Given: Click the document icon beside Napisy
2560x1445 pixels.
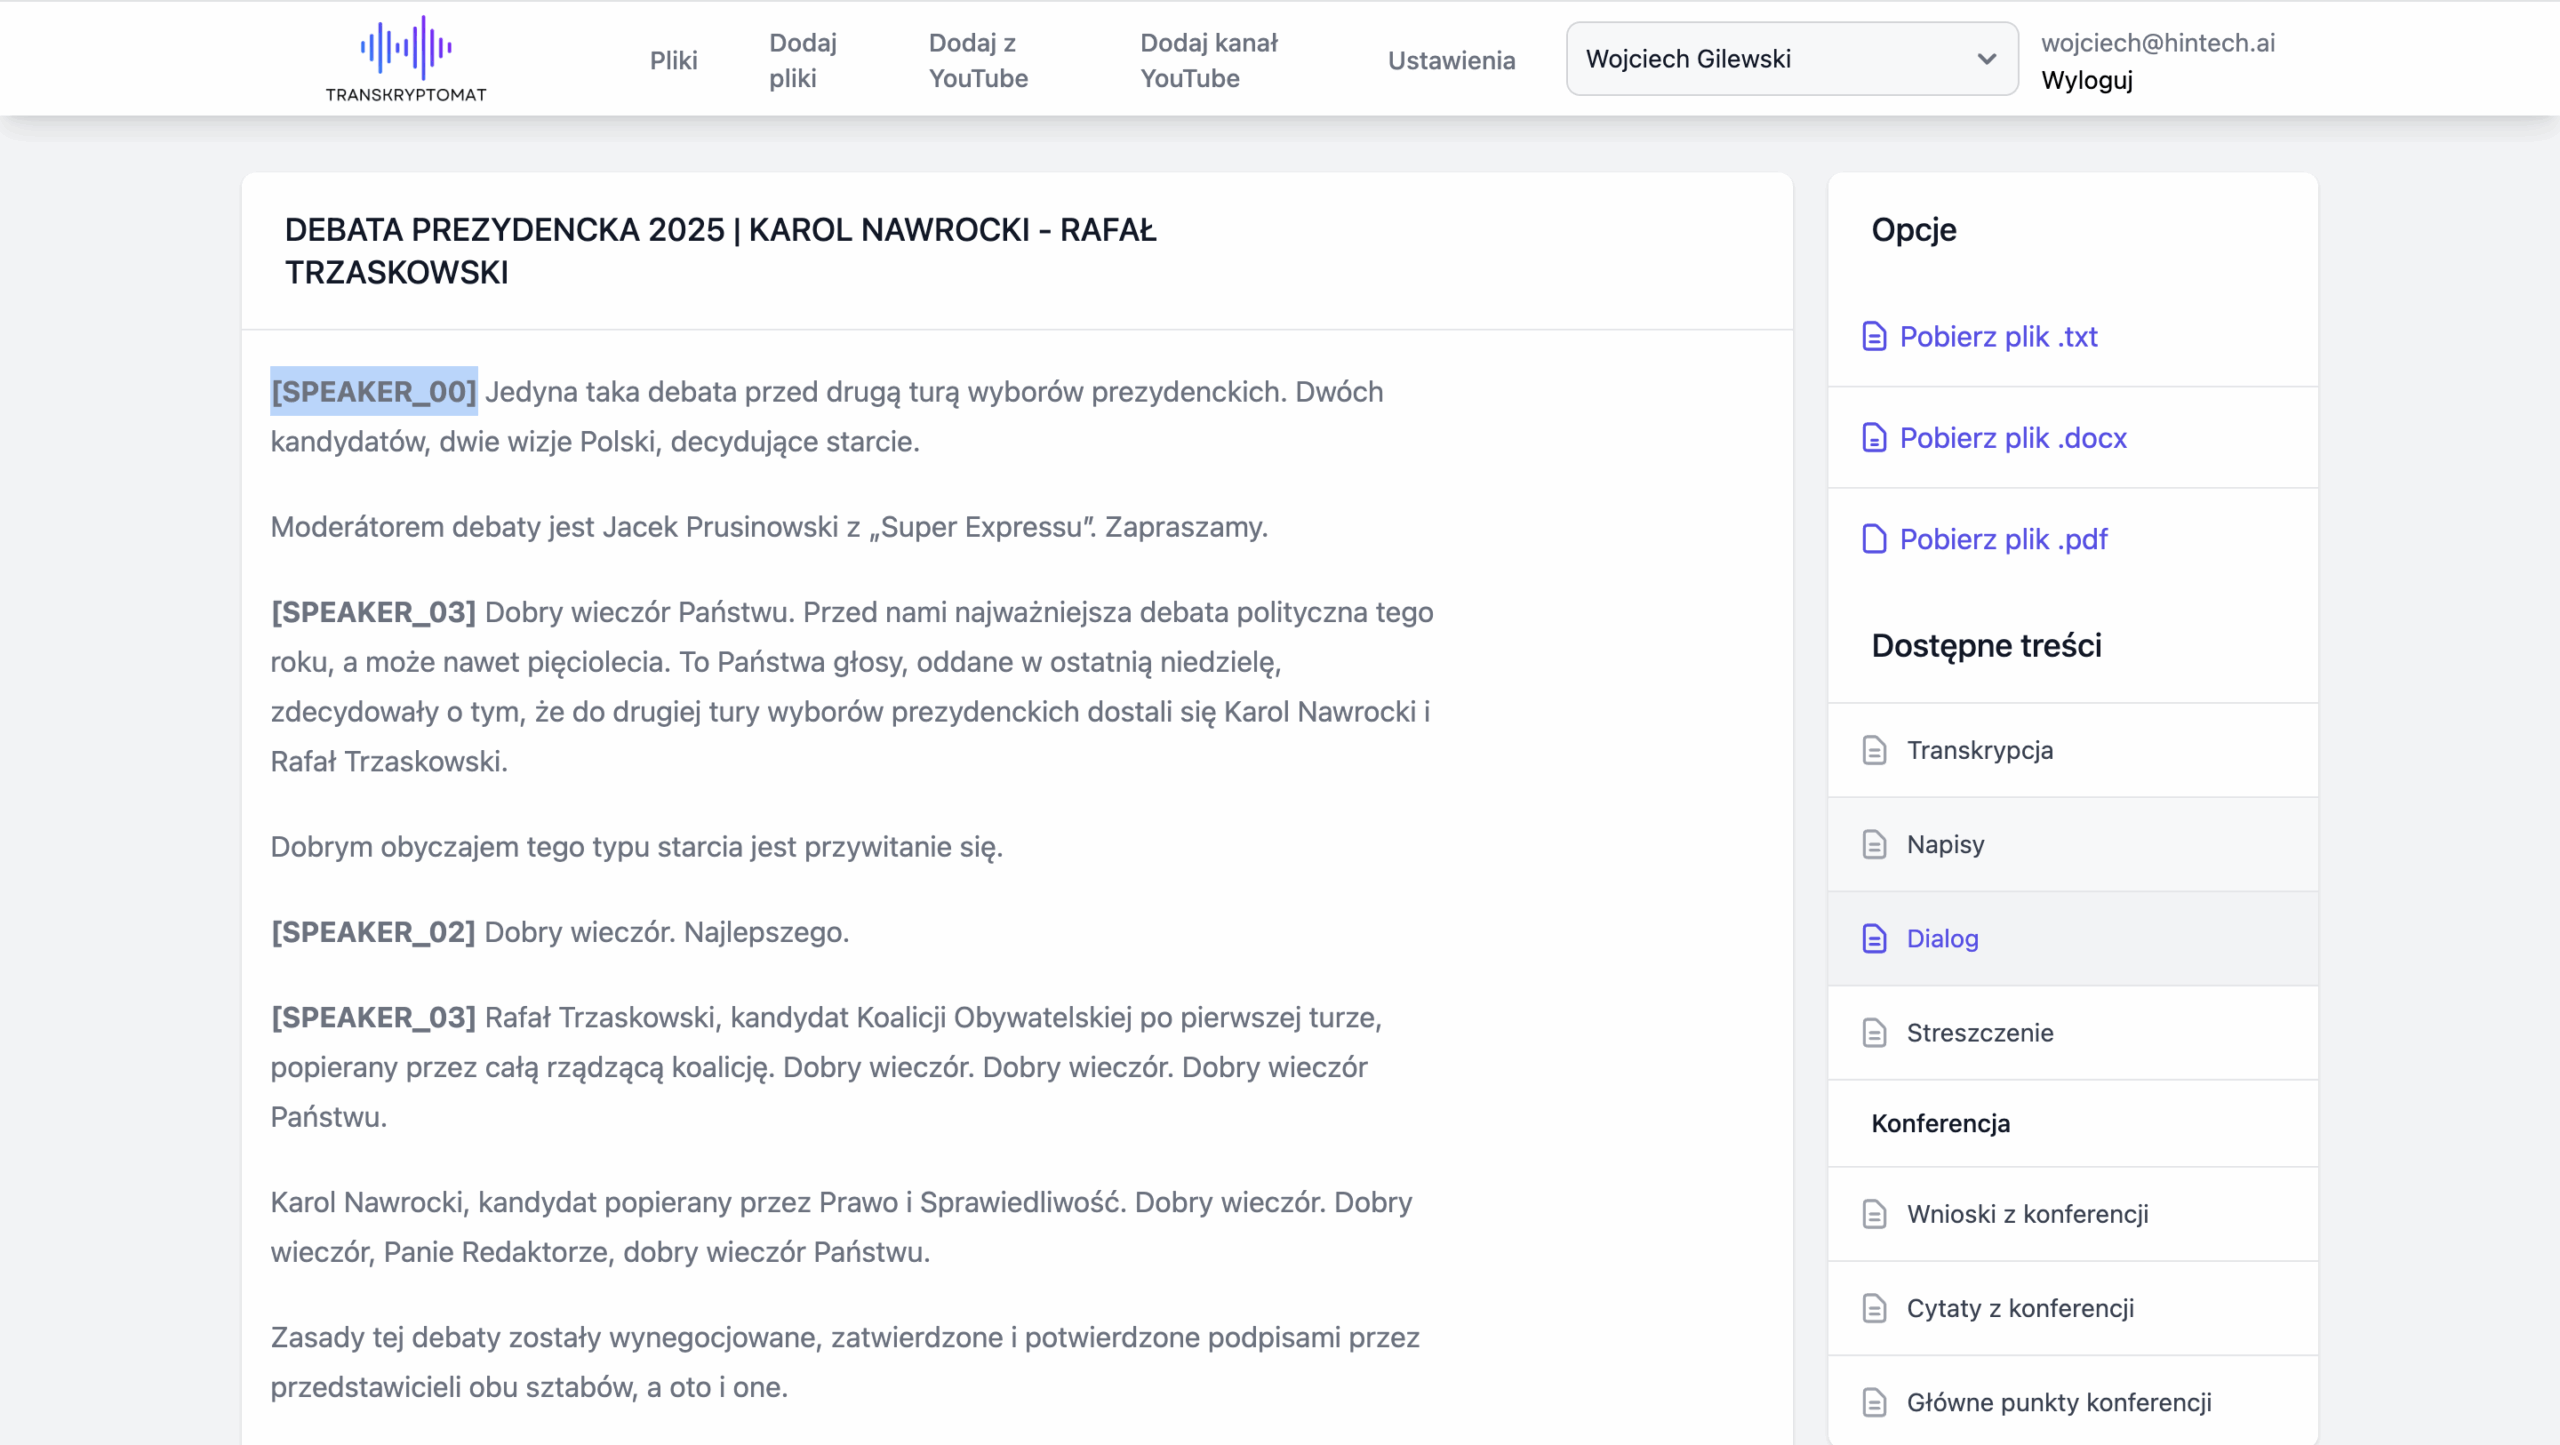Looking at the screenshot, I should tap(1874, 844).
